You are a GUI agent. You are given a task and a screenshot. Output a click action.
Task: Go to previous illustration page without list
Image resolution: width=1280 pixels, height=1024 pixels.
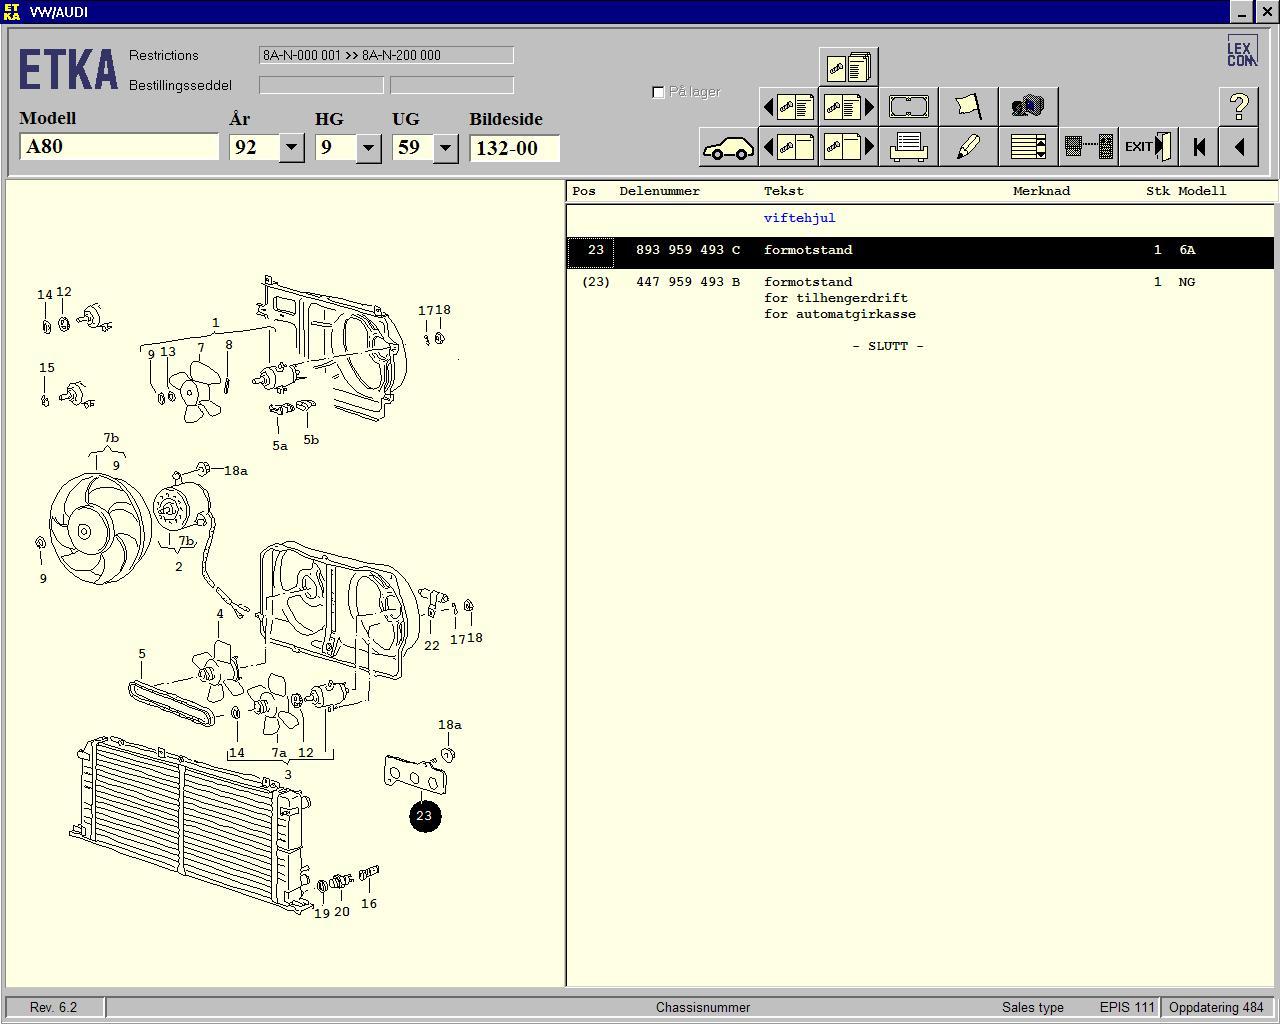pos(788,147)
